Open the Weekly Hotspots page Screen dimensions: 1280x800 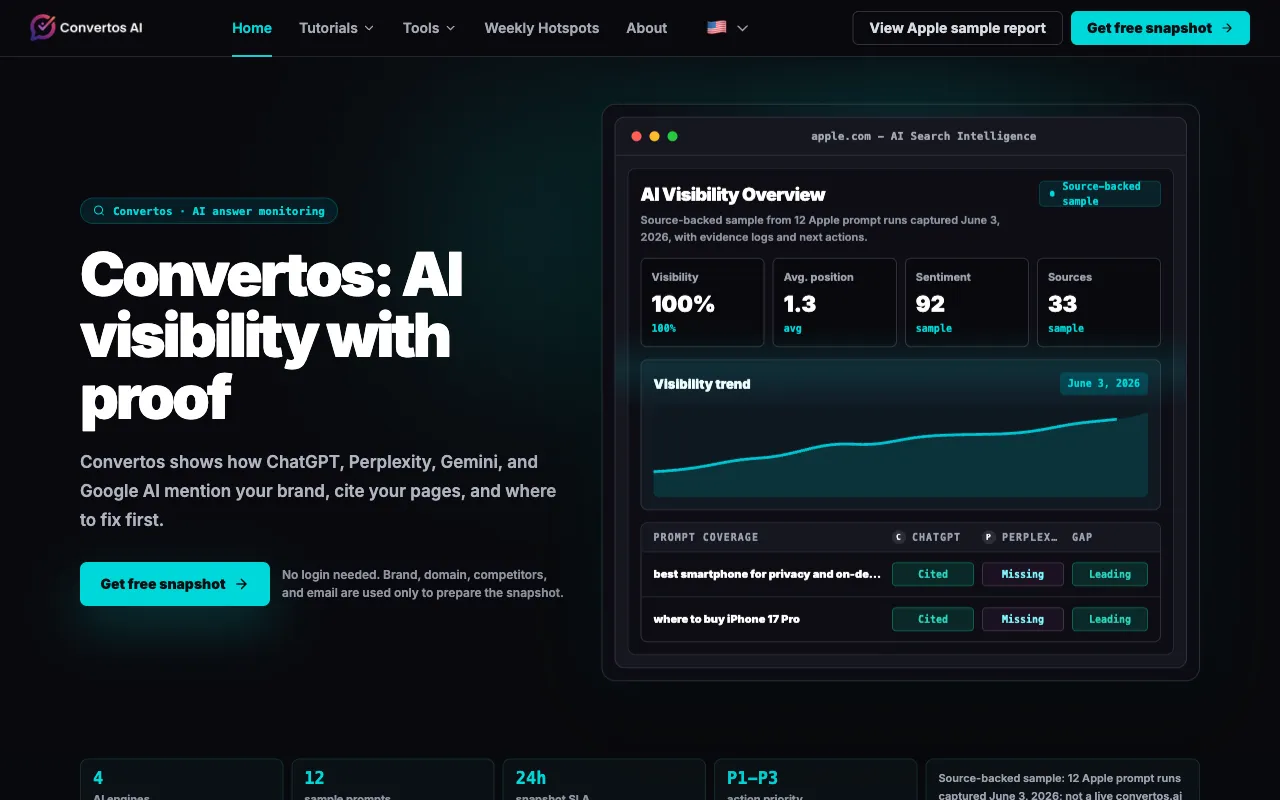point(542,28)
